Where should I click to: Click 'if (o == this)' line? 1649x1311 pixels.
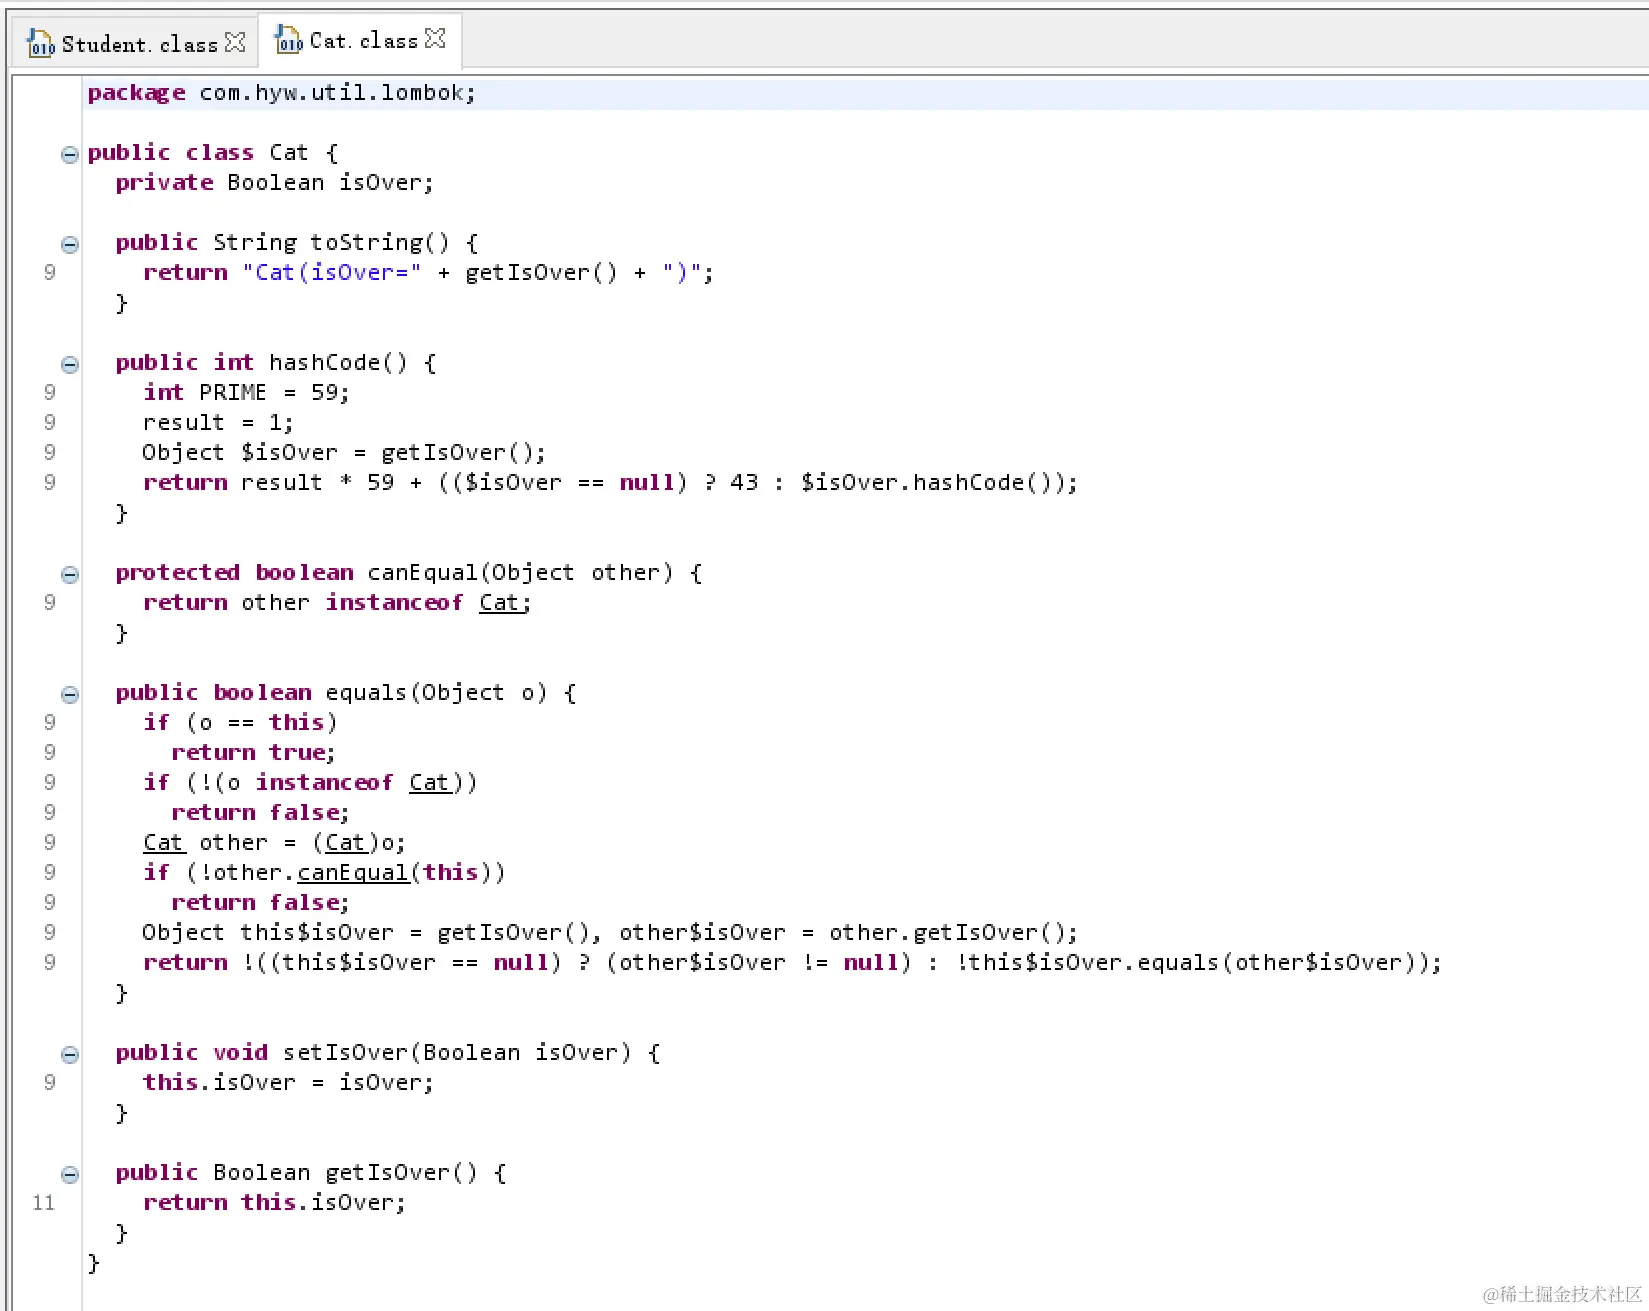240,723
